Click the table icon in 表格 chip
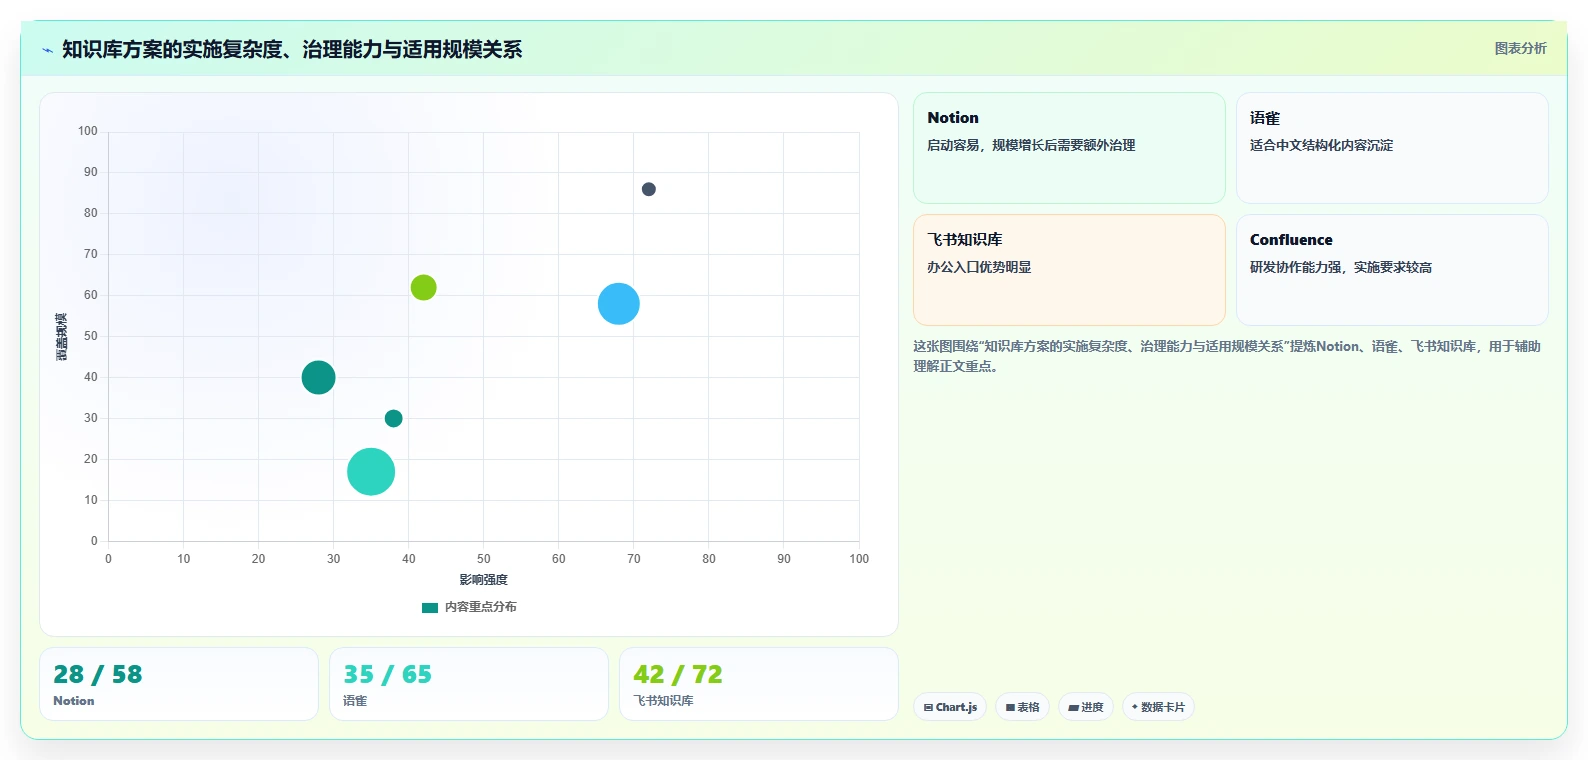 pyautogui.click(x=1010, y=708)
